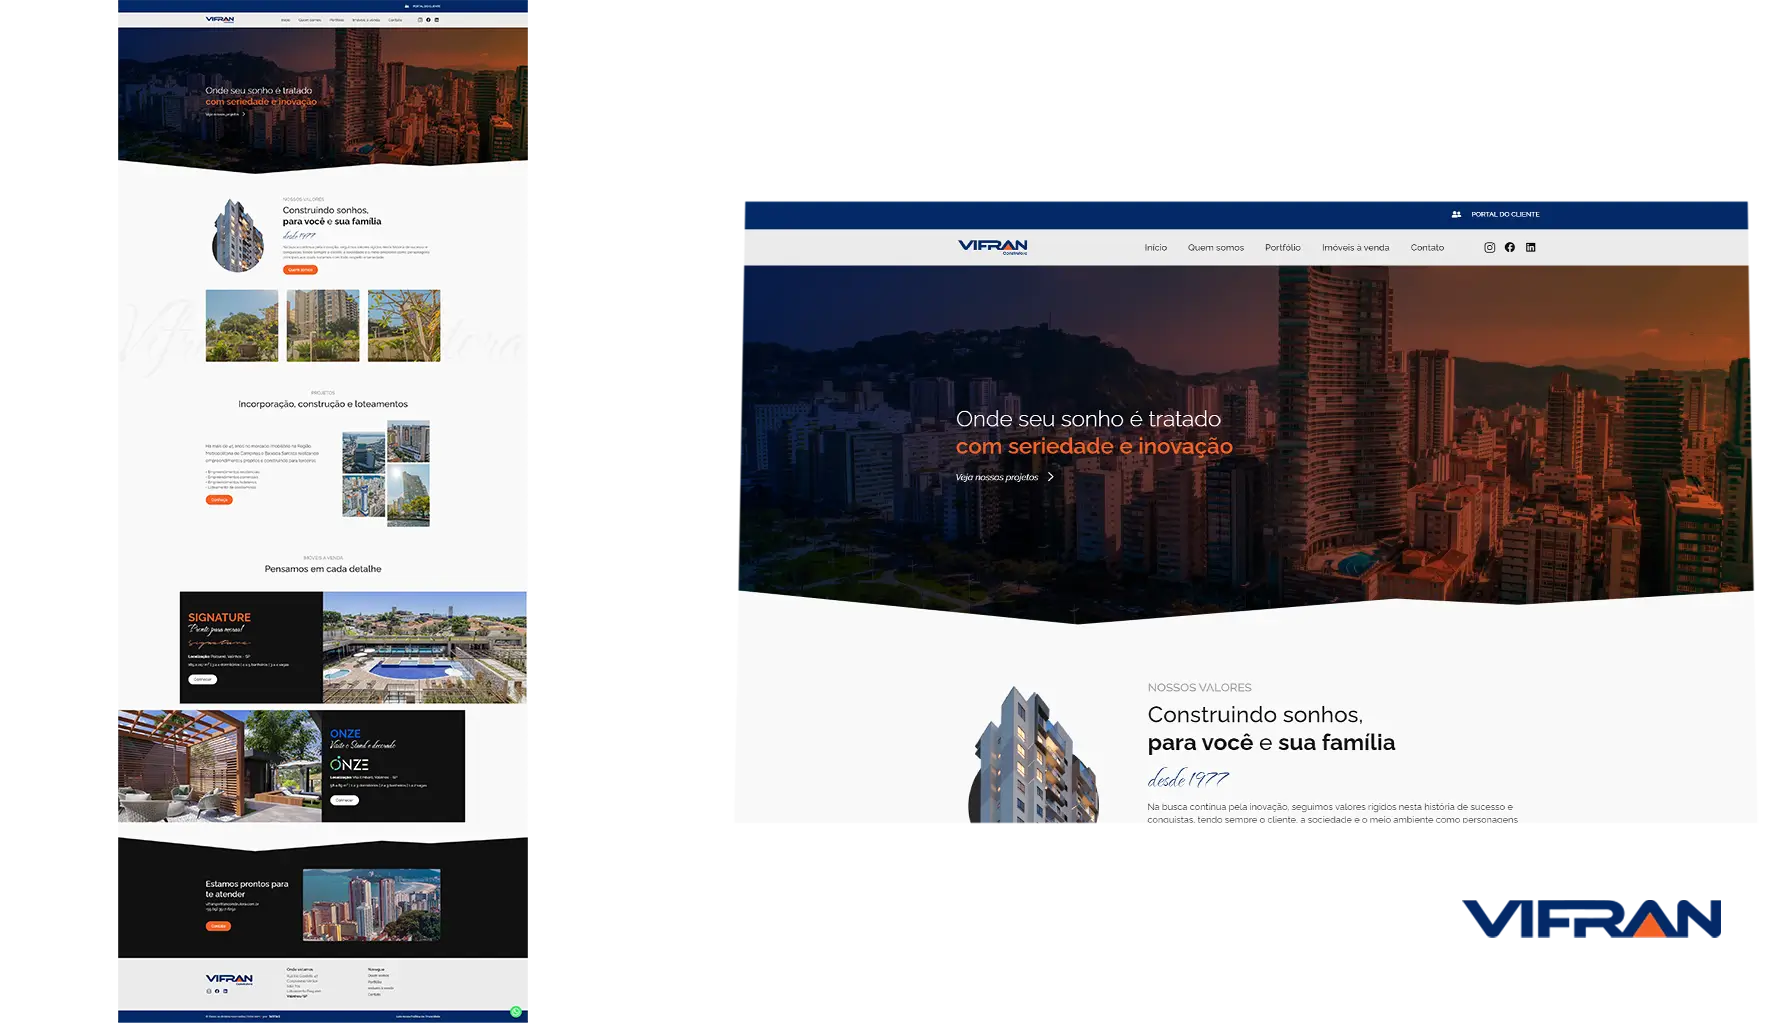This screenshot has height=1024, width=1786.
Task: Open the third tree-branches photo thumbnail
Action: [404, 326]
